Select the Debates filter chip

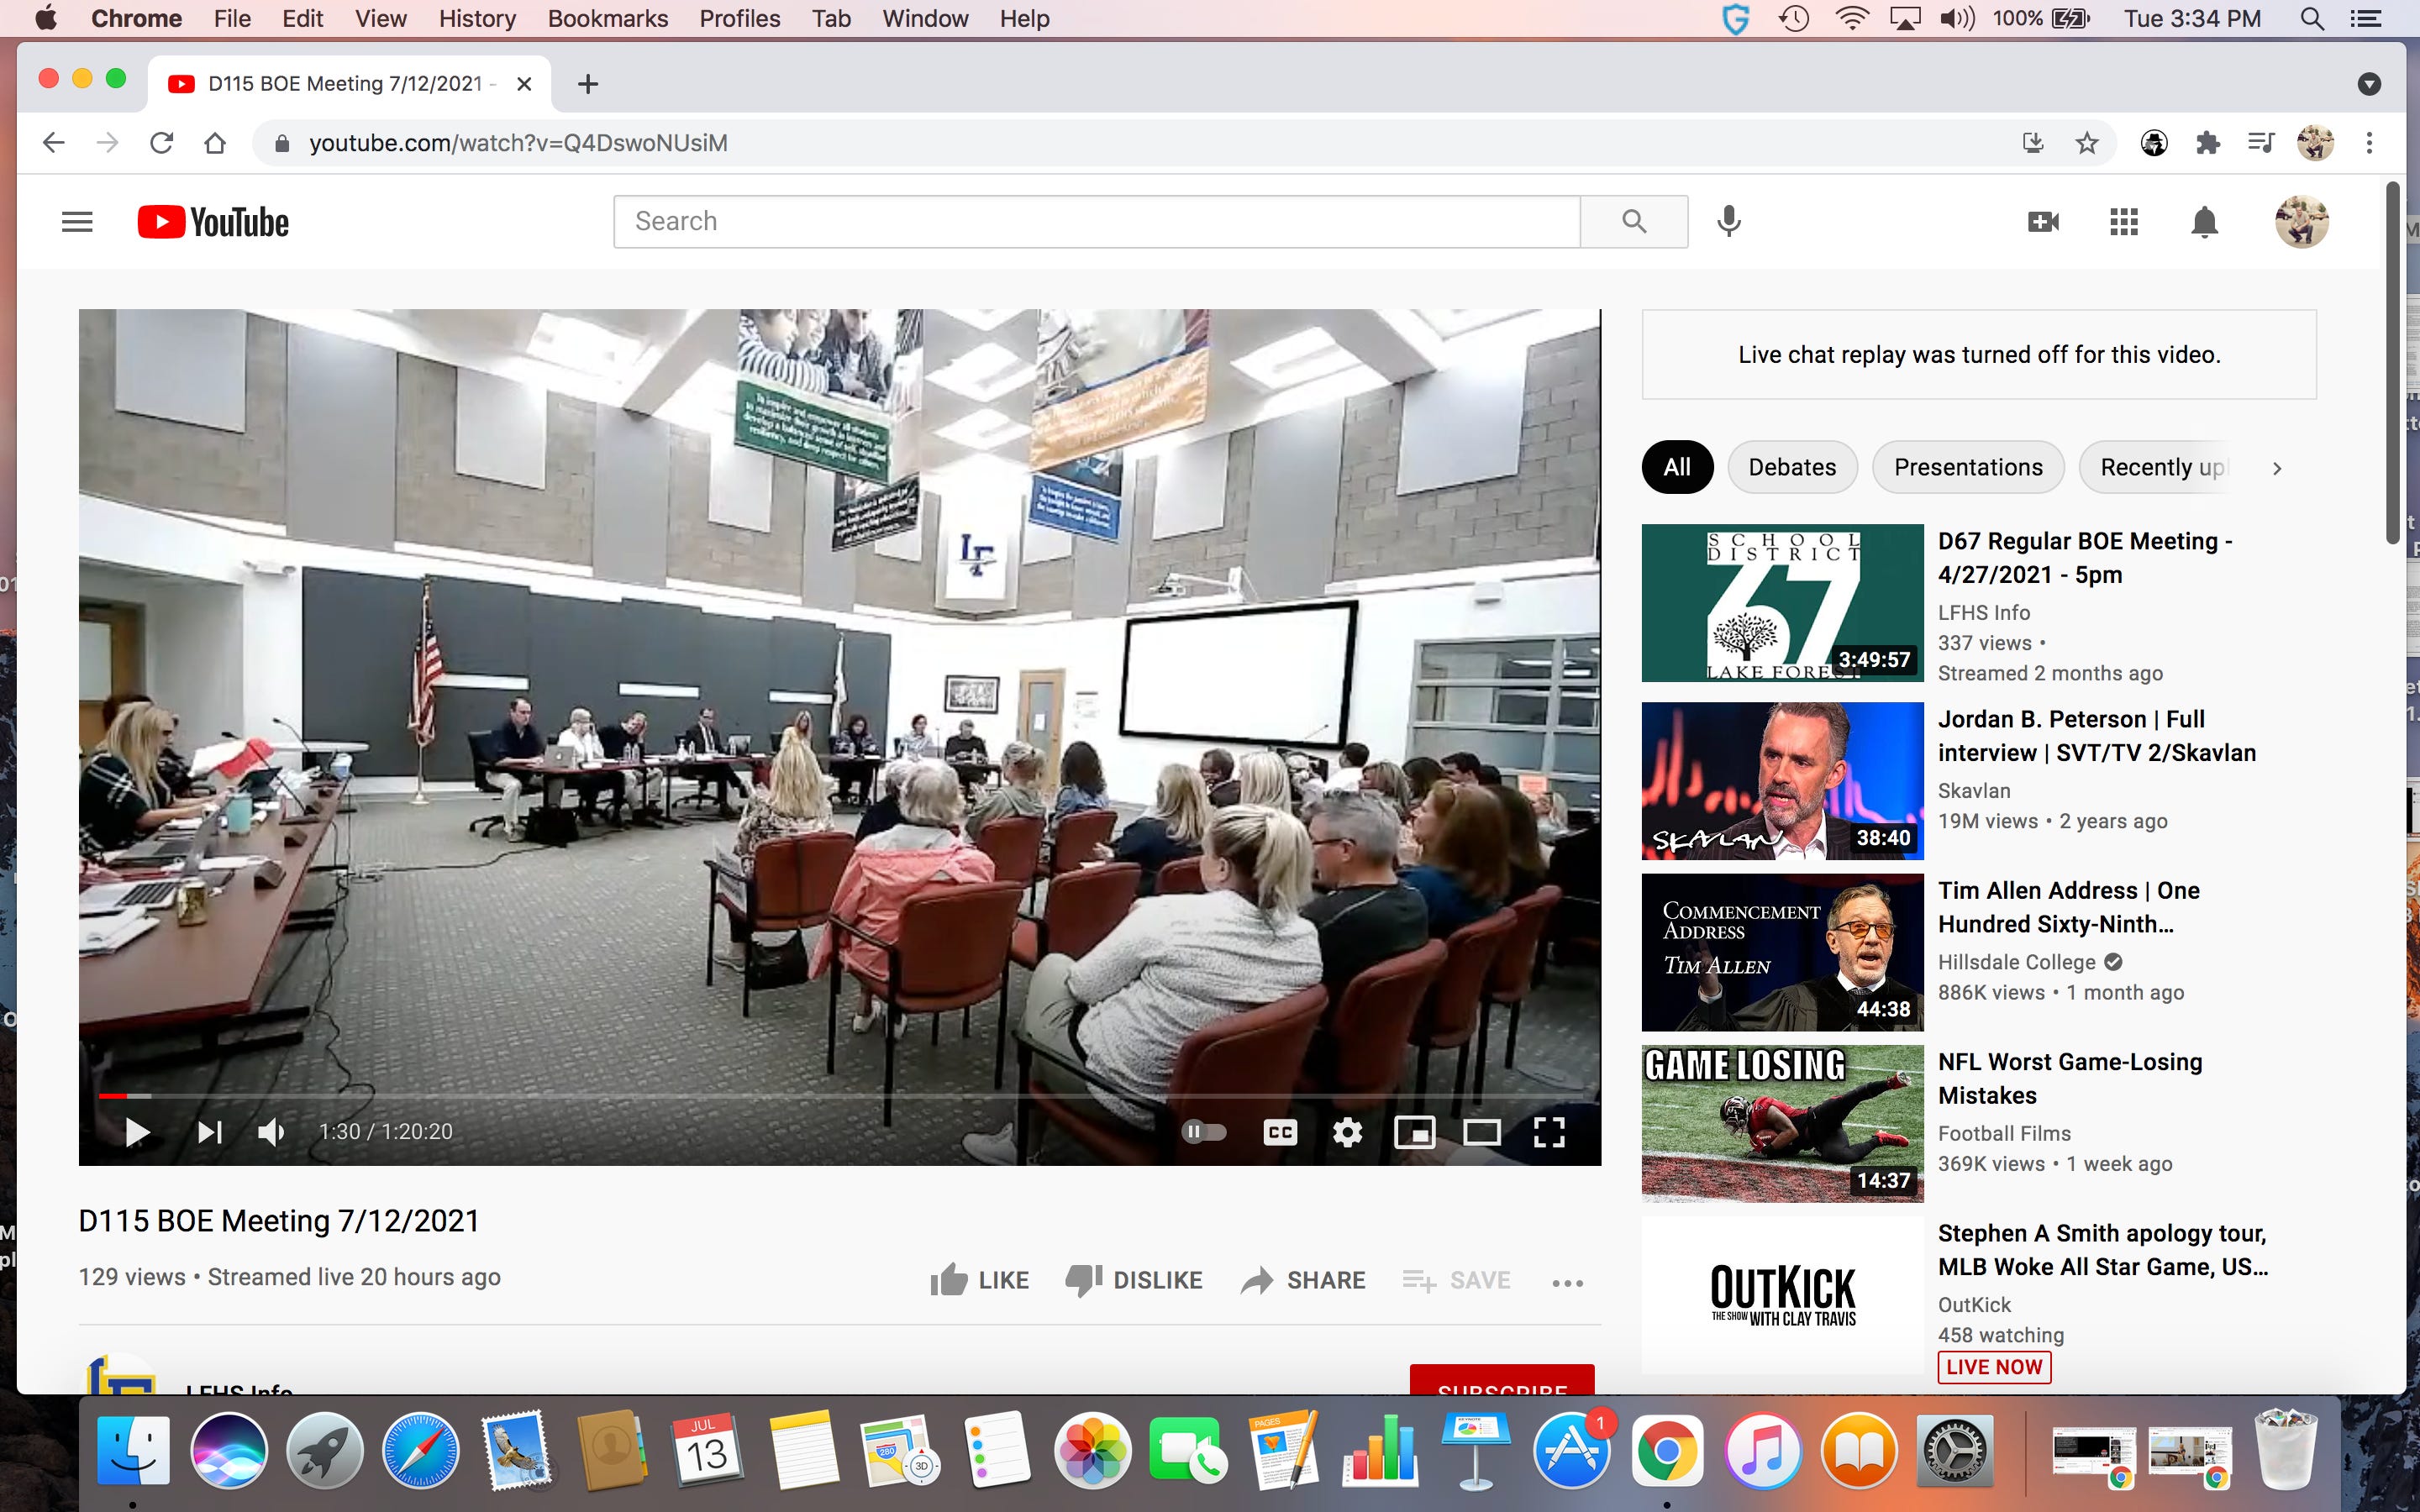pos(1792,468)
